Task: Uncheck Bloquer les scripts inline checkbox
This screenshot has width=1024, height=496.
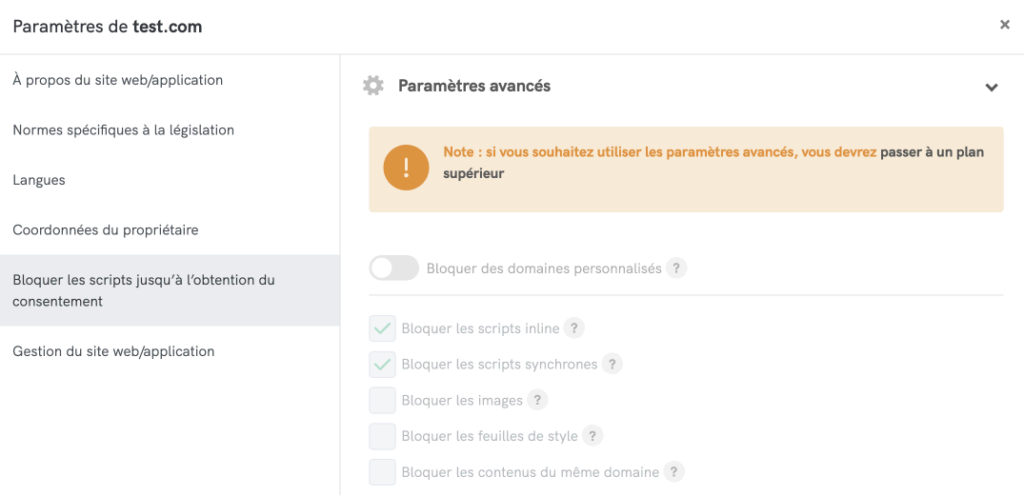Action: pyautogui.click(x=382, y=328)
